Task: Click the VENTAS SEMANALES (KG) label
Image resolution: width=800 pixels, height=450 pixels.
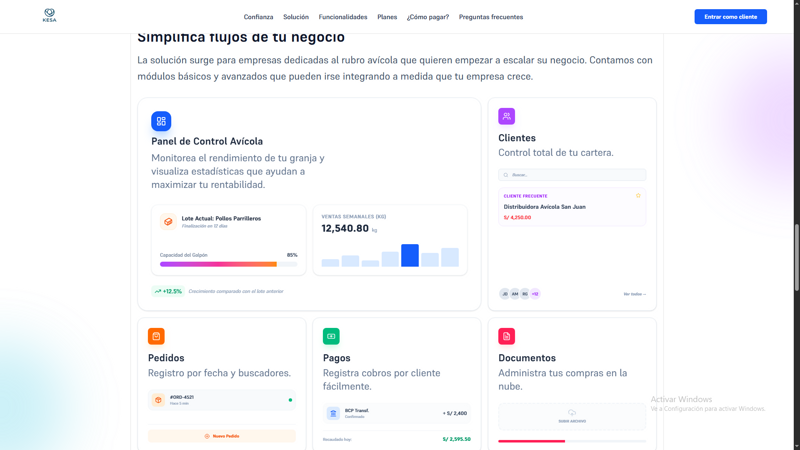Action: [x=354, y=217]
